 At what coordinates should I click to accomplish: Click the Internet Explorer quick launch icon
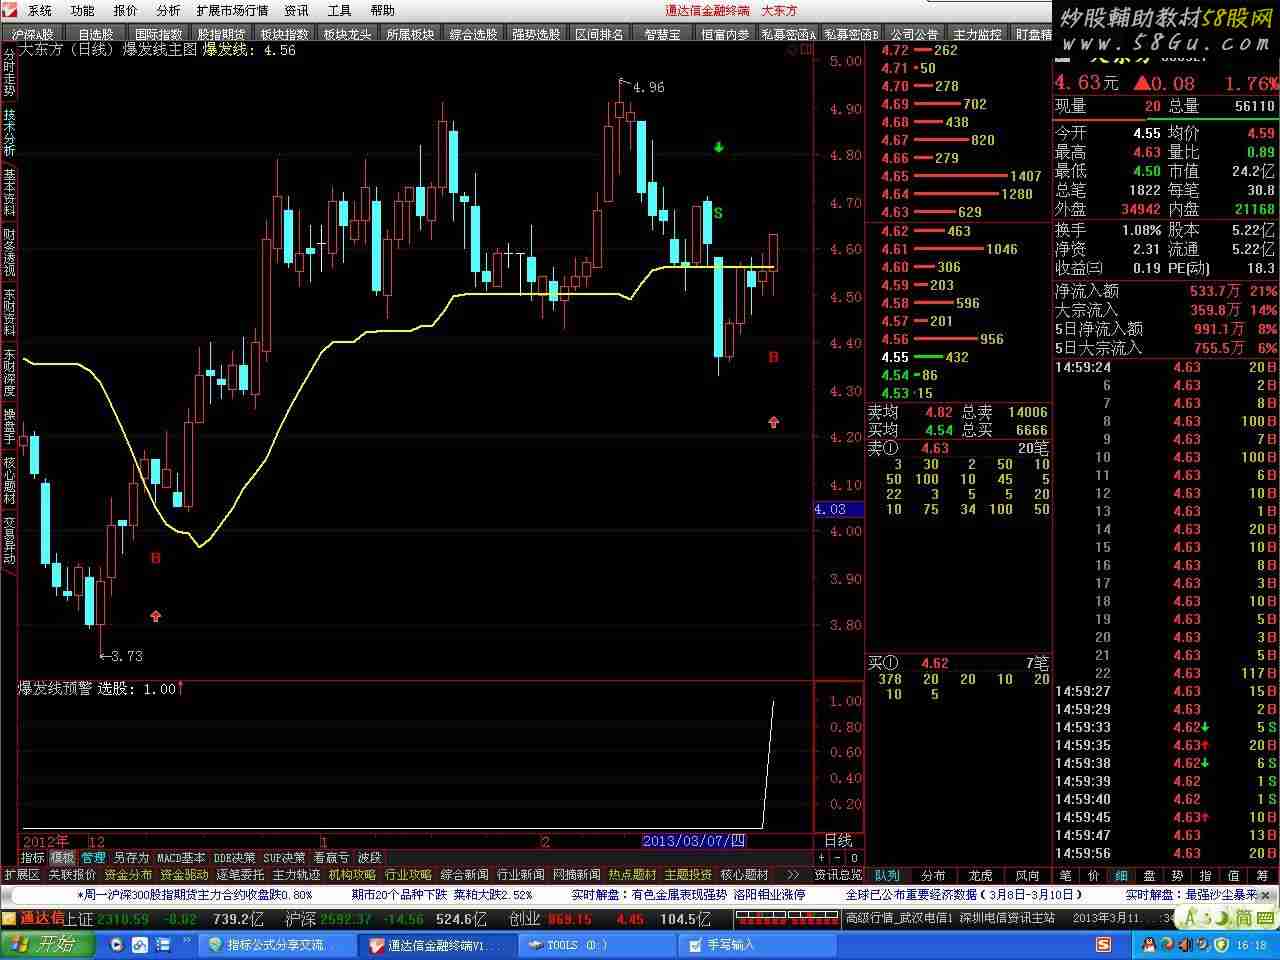(x=138, y=944)
